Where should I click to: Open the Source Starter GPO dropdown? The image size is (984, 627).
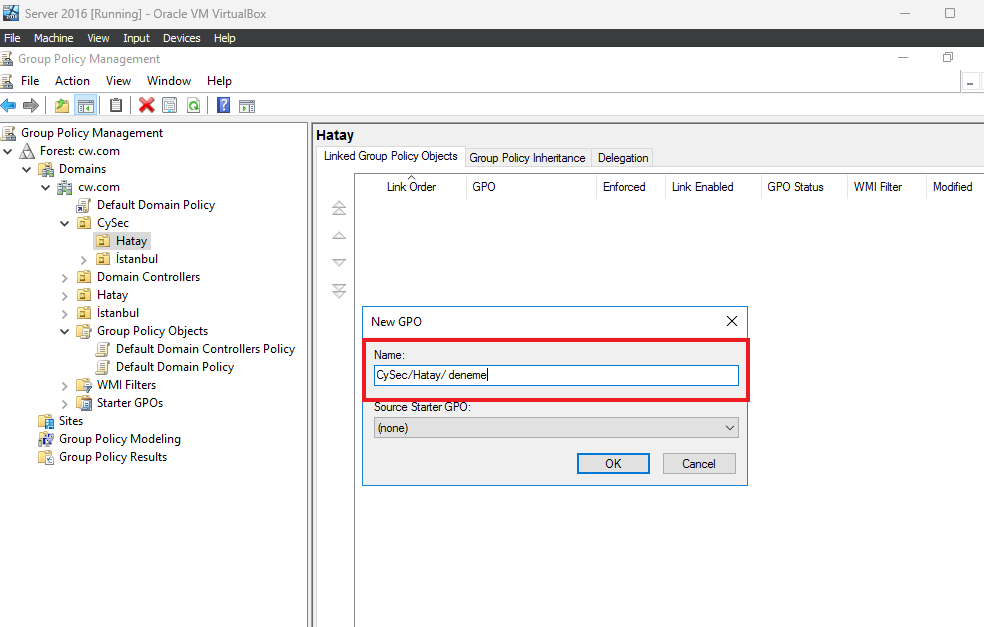(556, 428)
